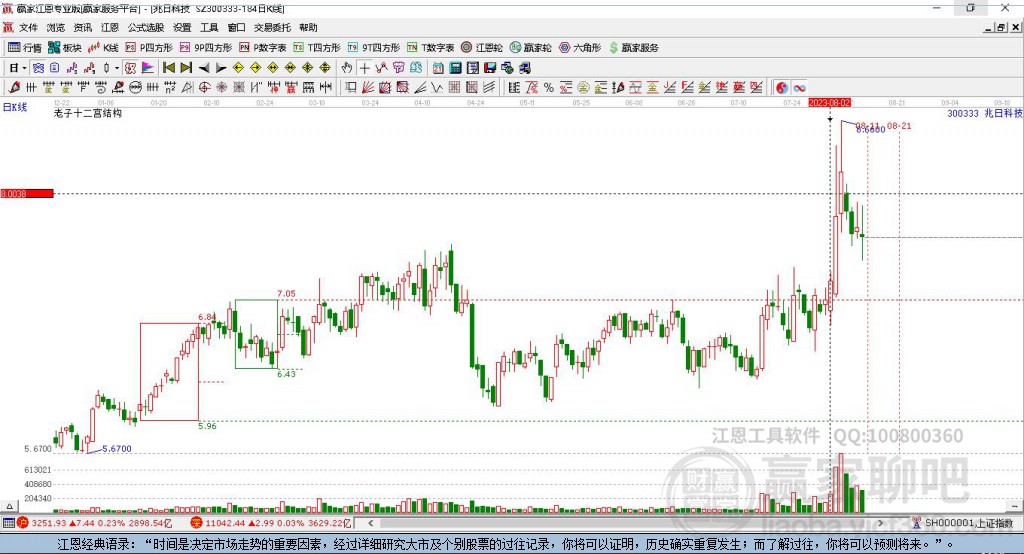Open the 资讯 menu
Screen dimensions: 1024x554
tap(82, 27)
